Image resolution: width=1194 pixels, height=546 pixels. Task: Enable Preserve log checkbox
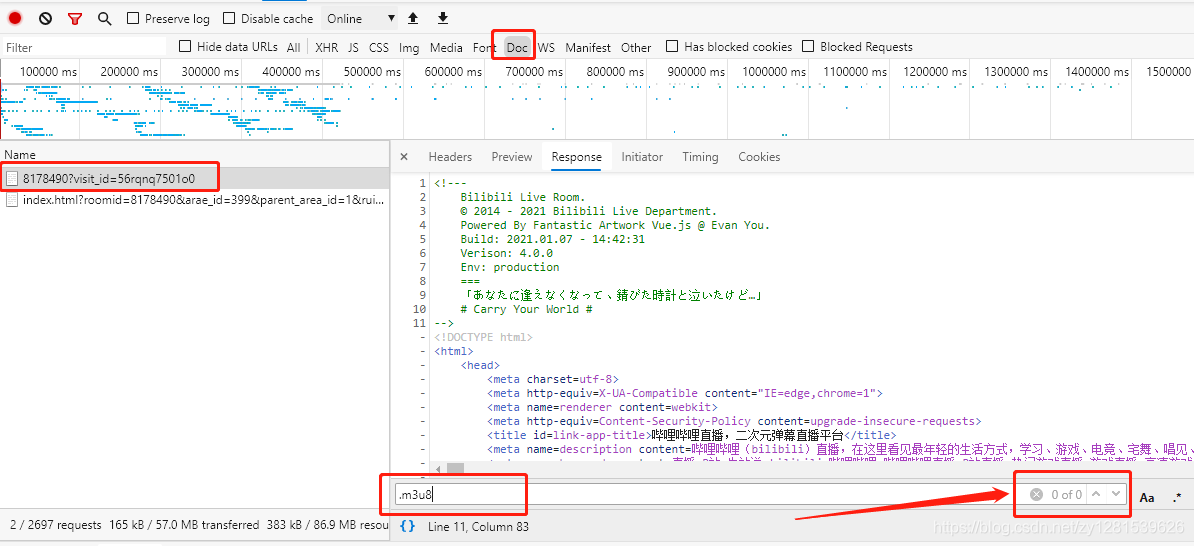133,18
